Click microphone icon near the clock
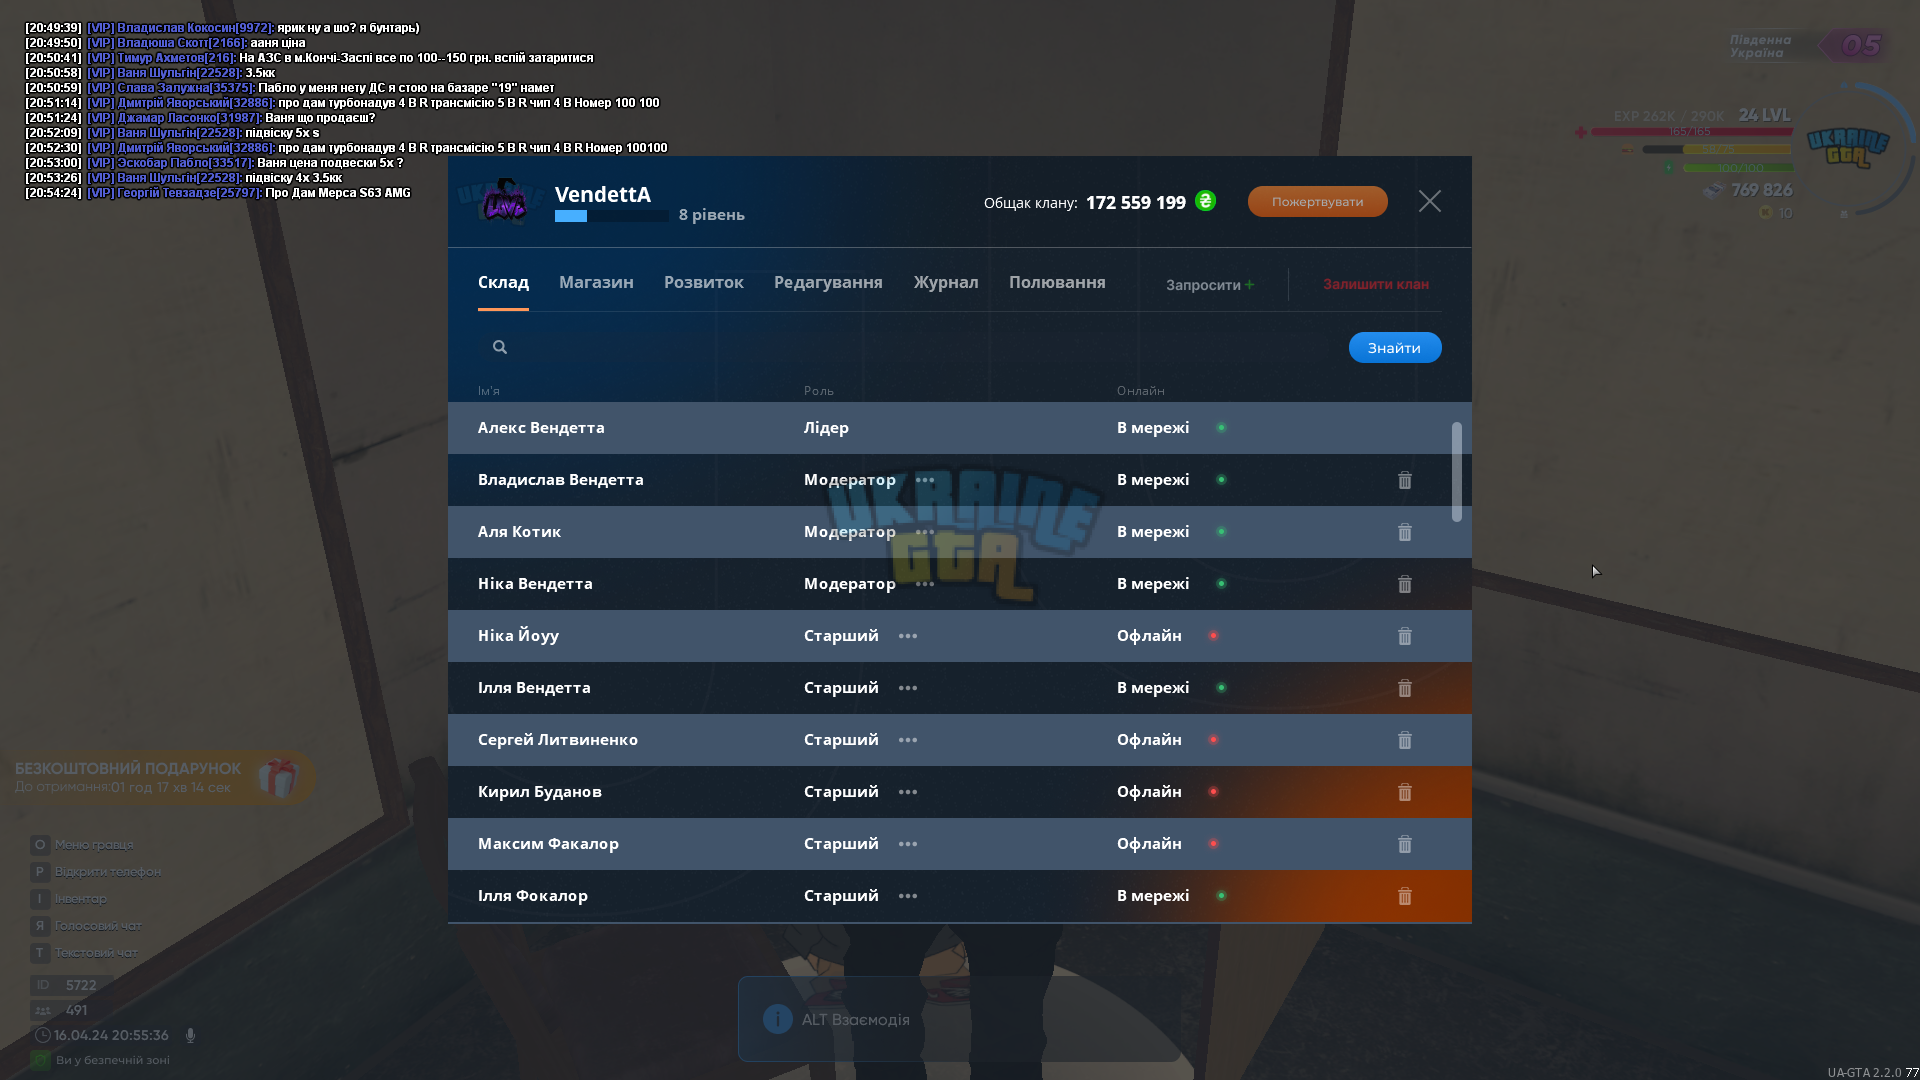 [x=190, y=1036]
